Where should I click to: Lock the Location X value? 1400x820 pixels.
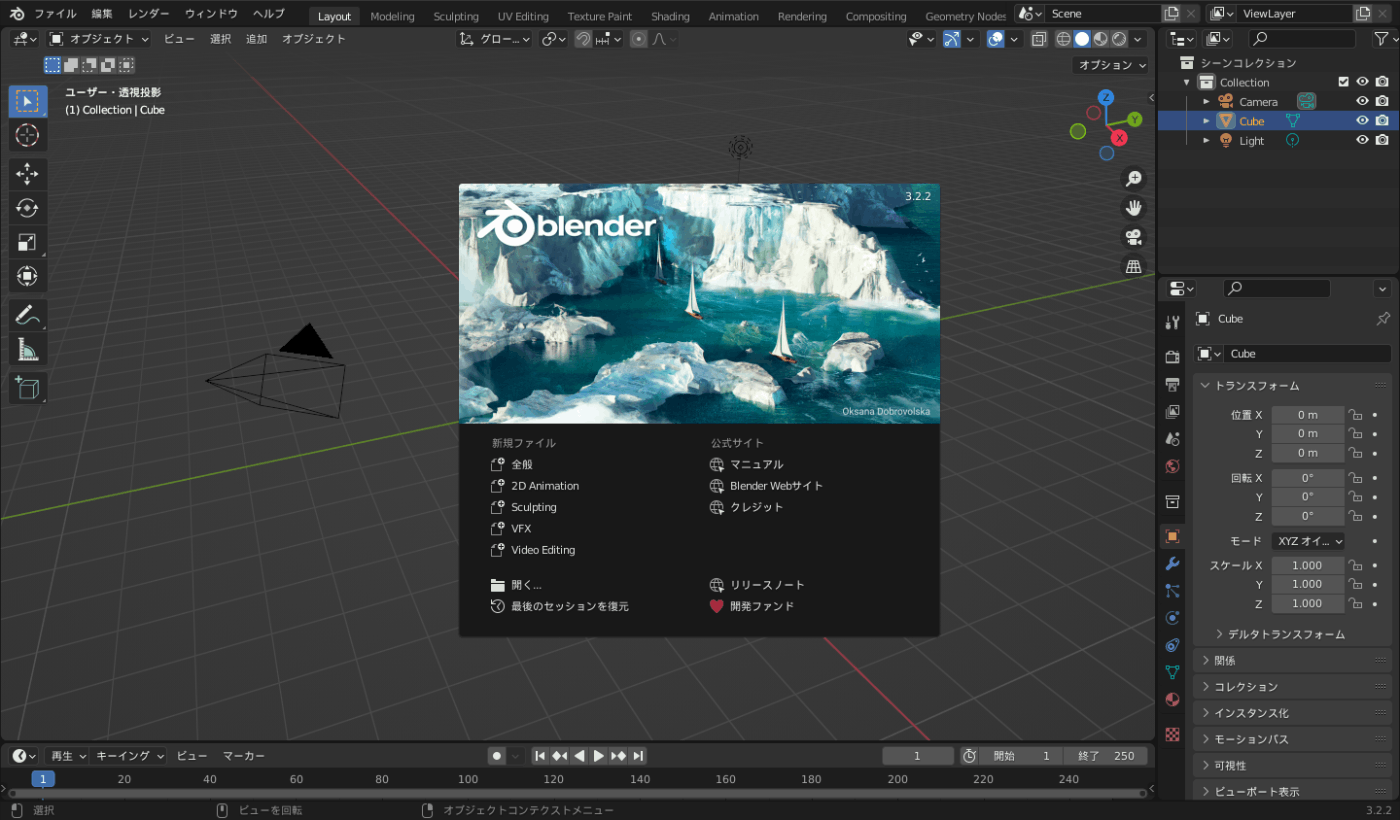click(1355, 415)
